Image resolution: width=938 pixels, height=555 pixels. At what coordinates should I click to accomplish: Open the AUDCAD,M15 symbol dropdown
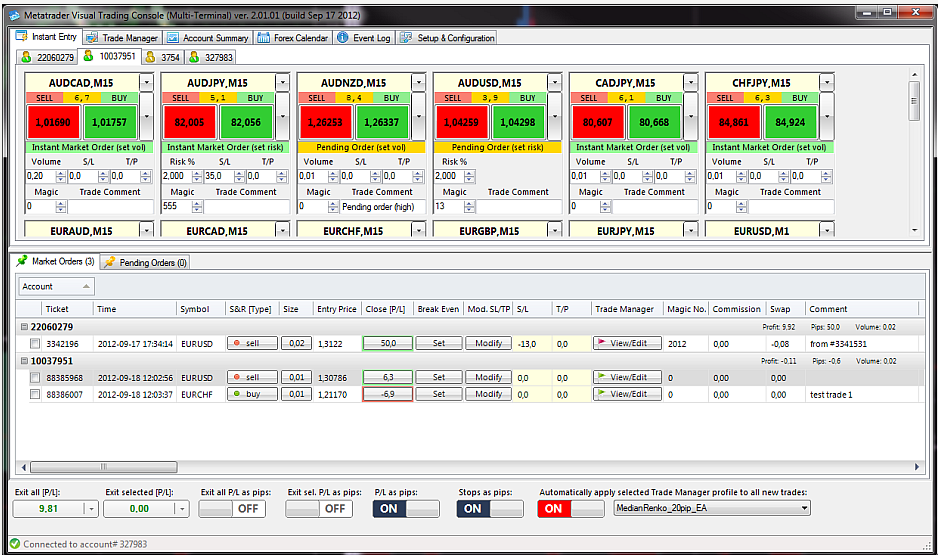[147, 83]
